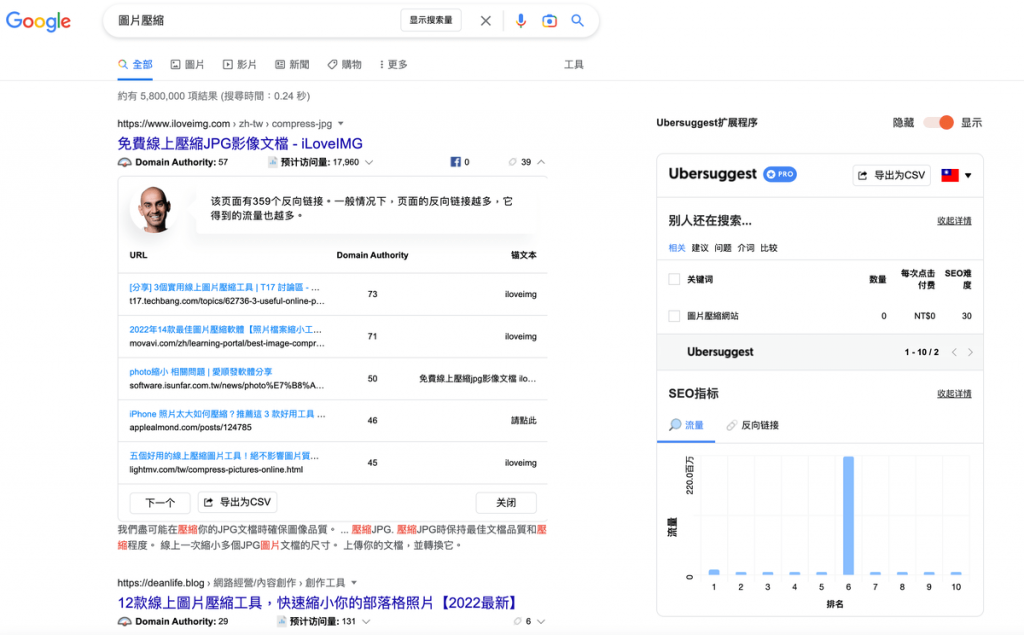Collapse SEO指标 section via 收起详情
This screenshot has height=635, width=1024.
pos(954,393)
